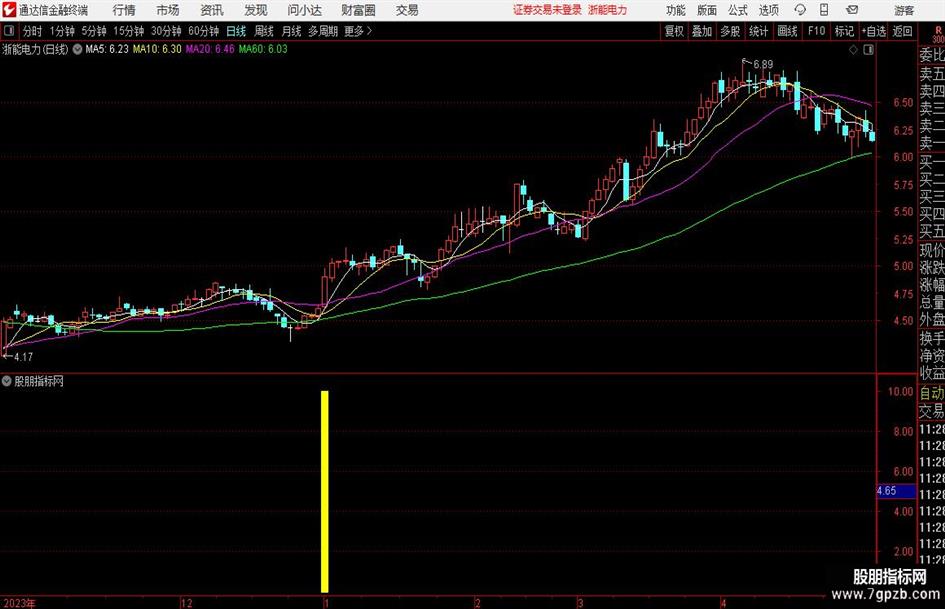Click the MA5: 6.23 label

coord(107,49)
